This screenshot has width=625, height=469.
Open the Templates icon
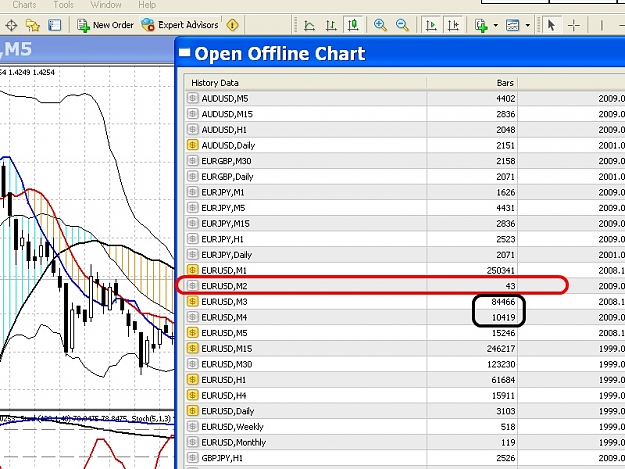512,25
